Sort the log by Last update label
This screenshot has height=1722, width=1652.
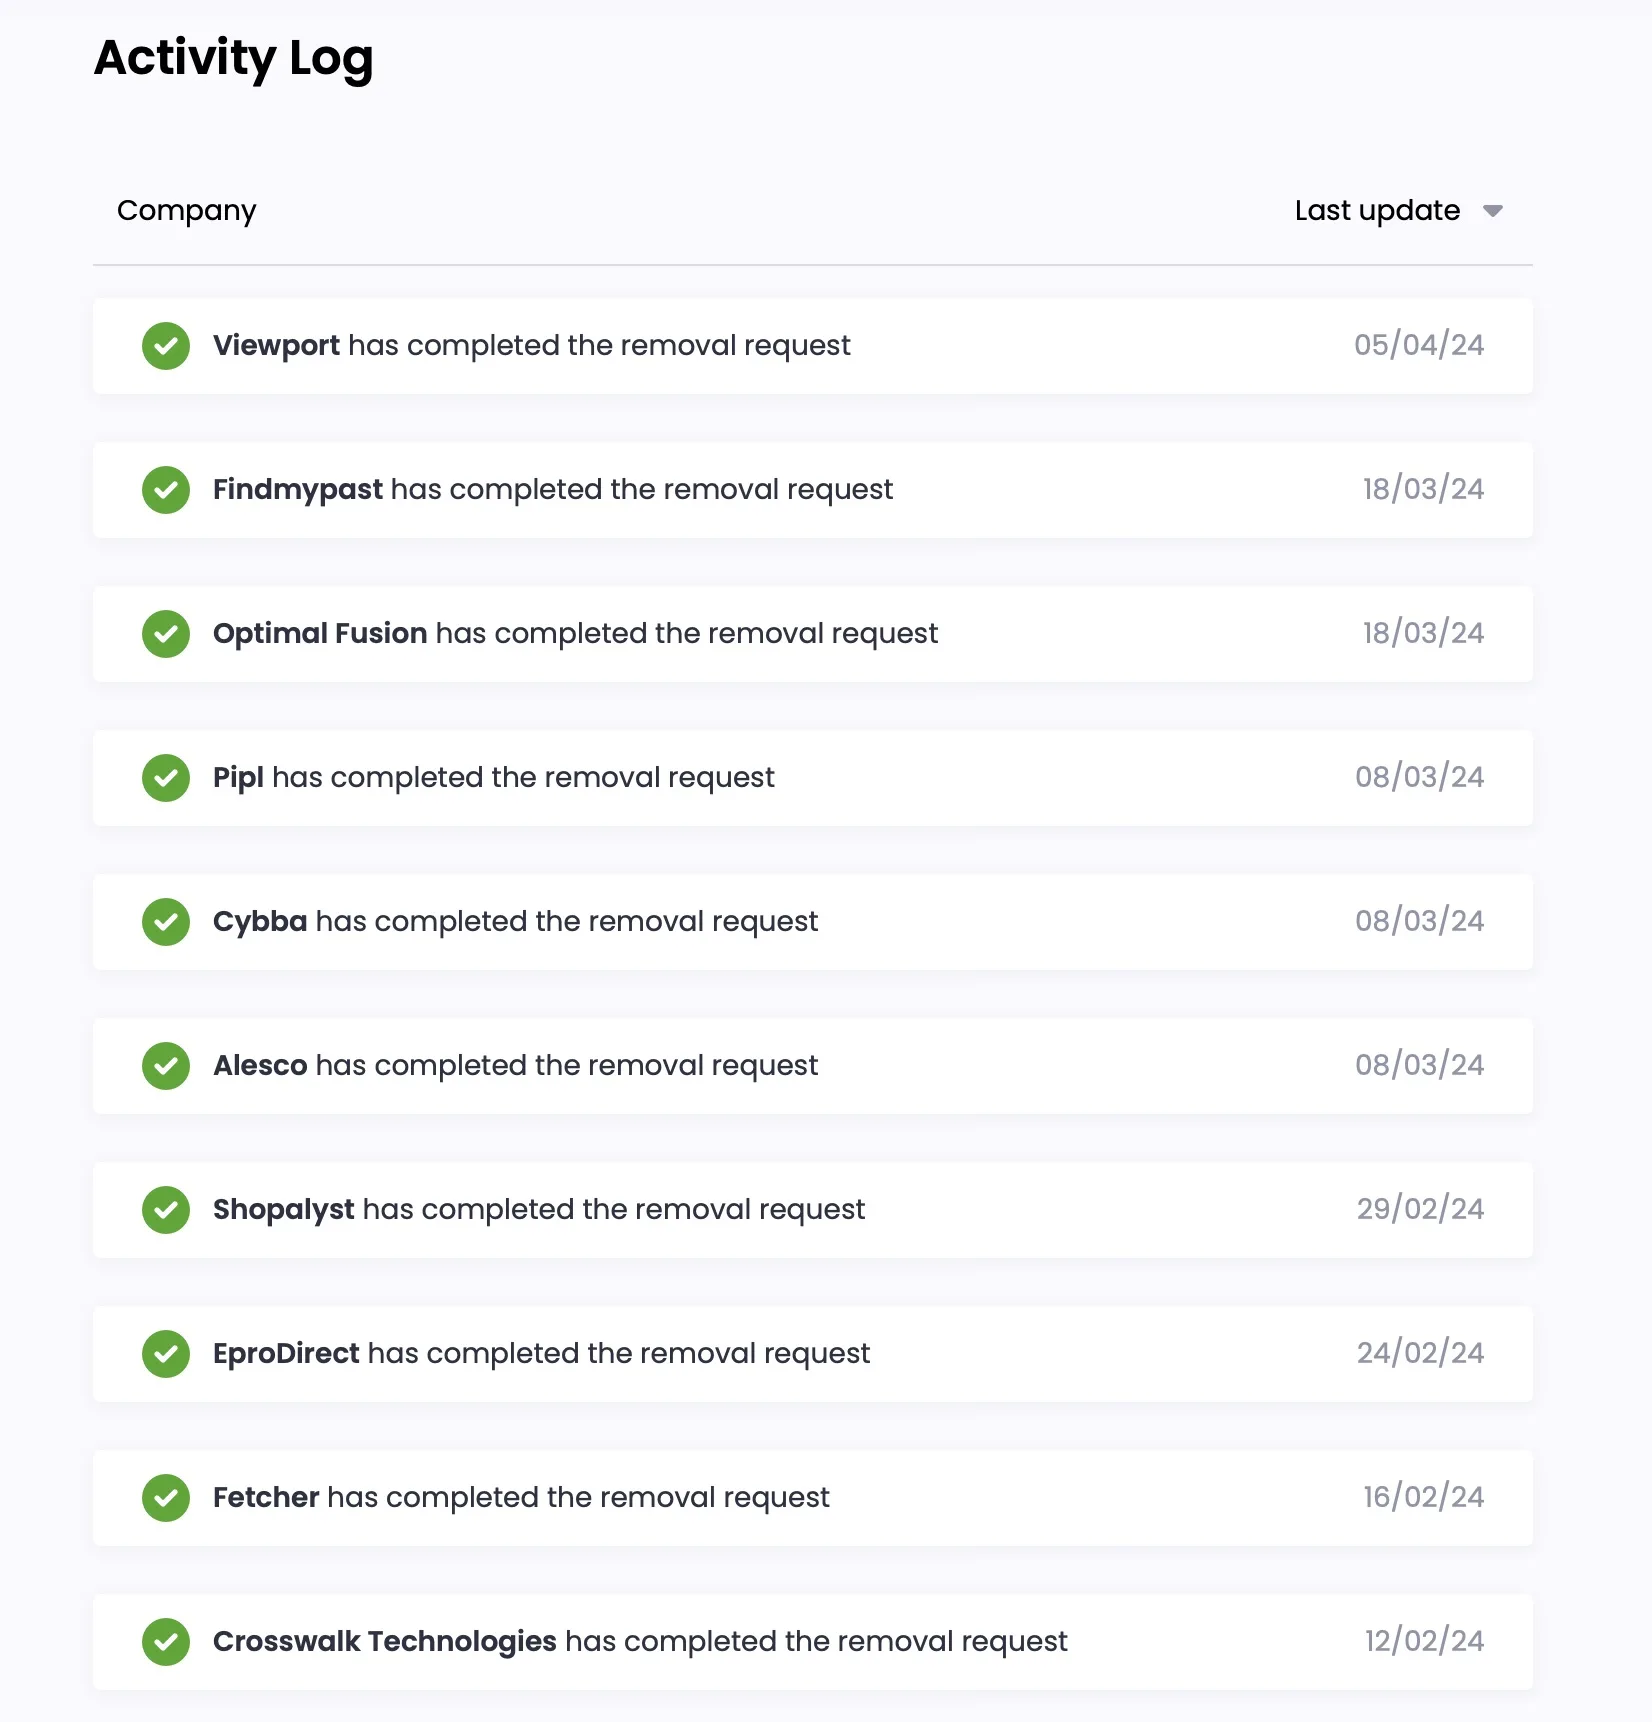click(x=1377, y=210)
